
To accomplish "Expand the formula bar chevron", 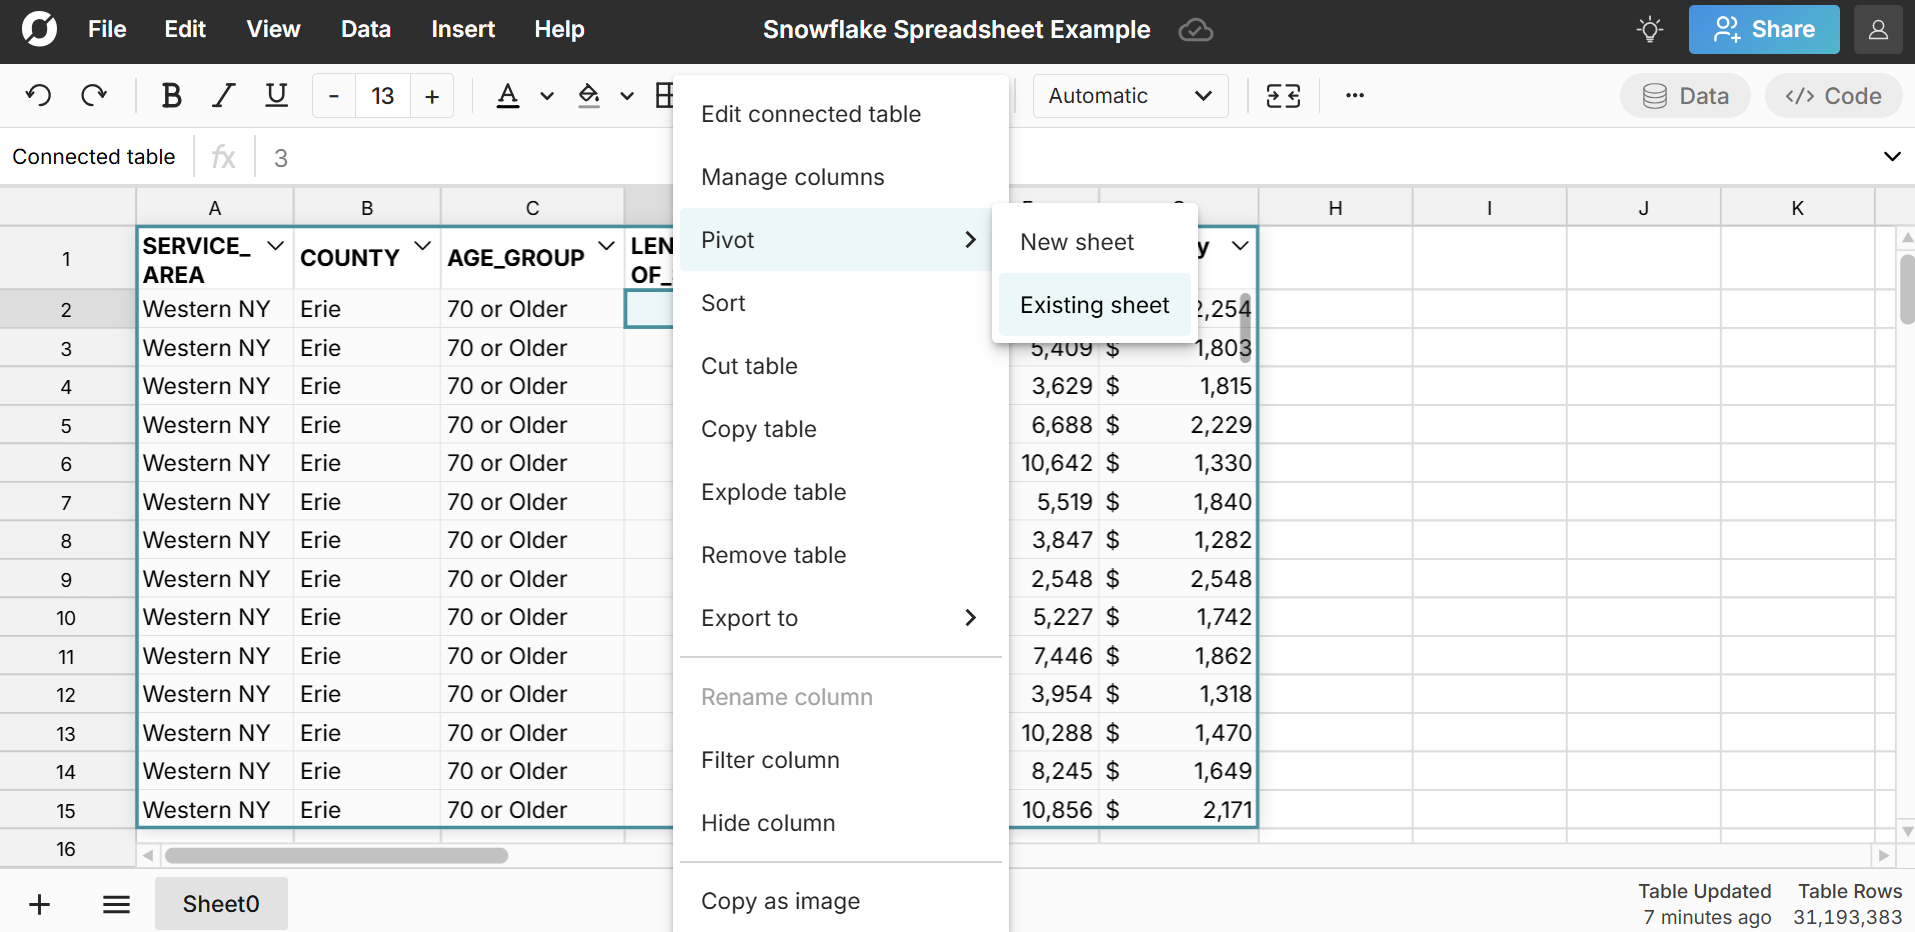I will 1892,156.
